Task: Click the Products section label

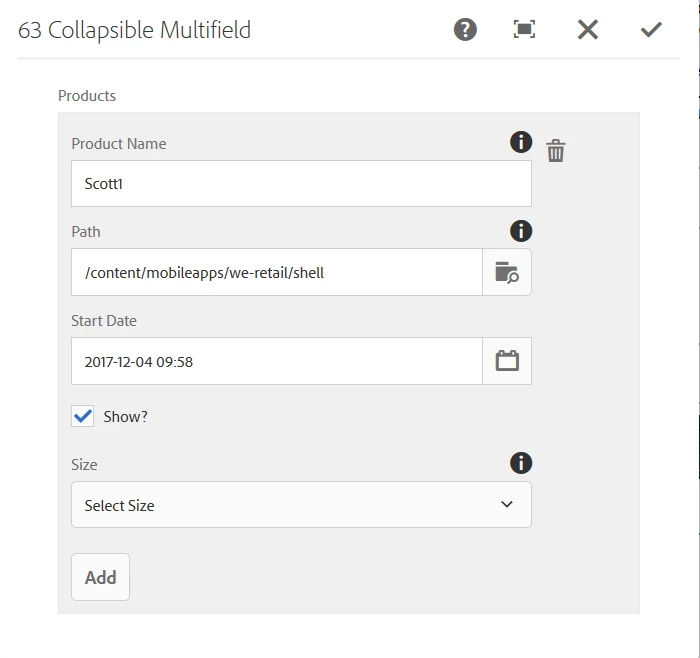Action: (87, 96)
